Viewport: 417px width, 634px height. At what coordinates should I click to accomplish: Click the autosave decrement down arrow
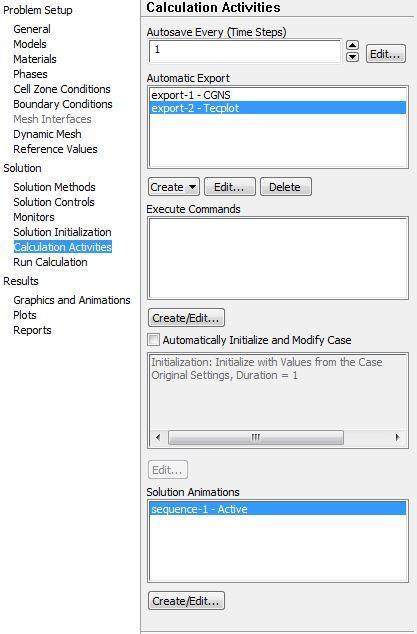coord(353,57)
